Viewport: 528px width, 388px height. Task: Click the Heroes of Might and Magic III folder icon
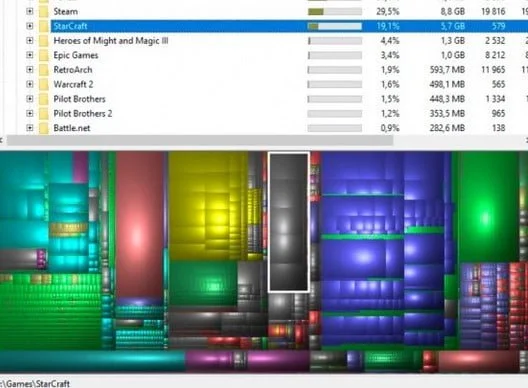click(x=43, y=41)
